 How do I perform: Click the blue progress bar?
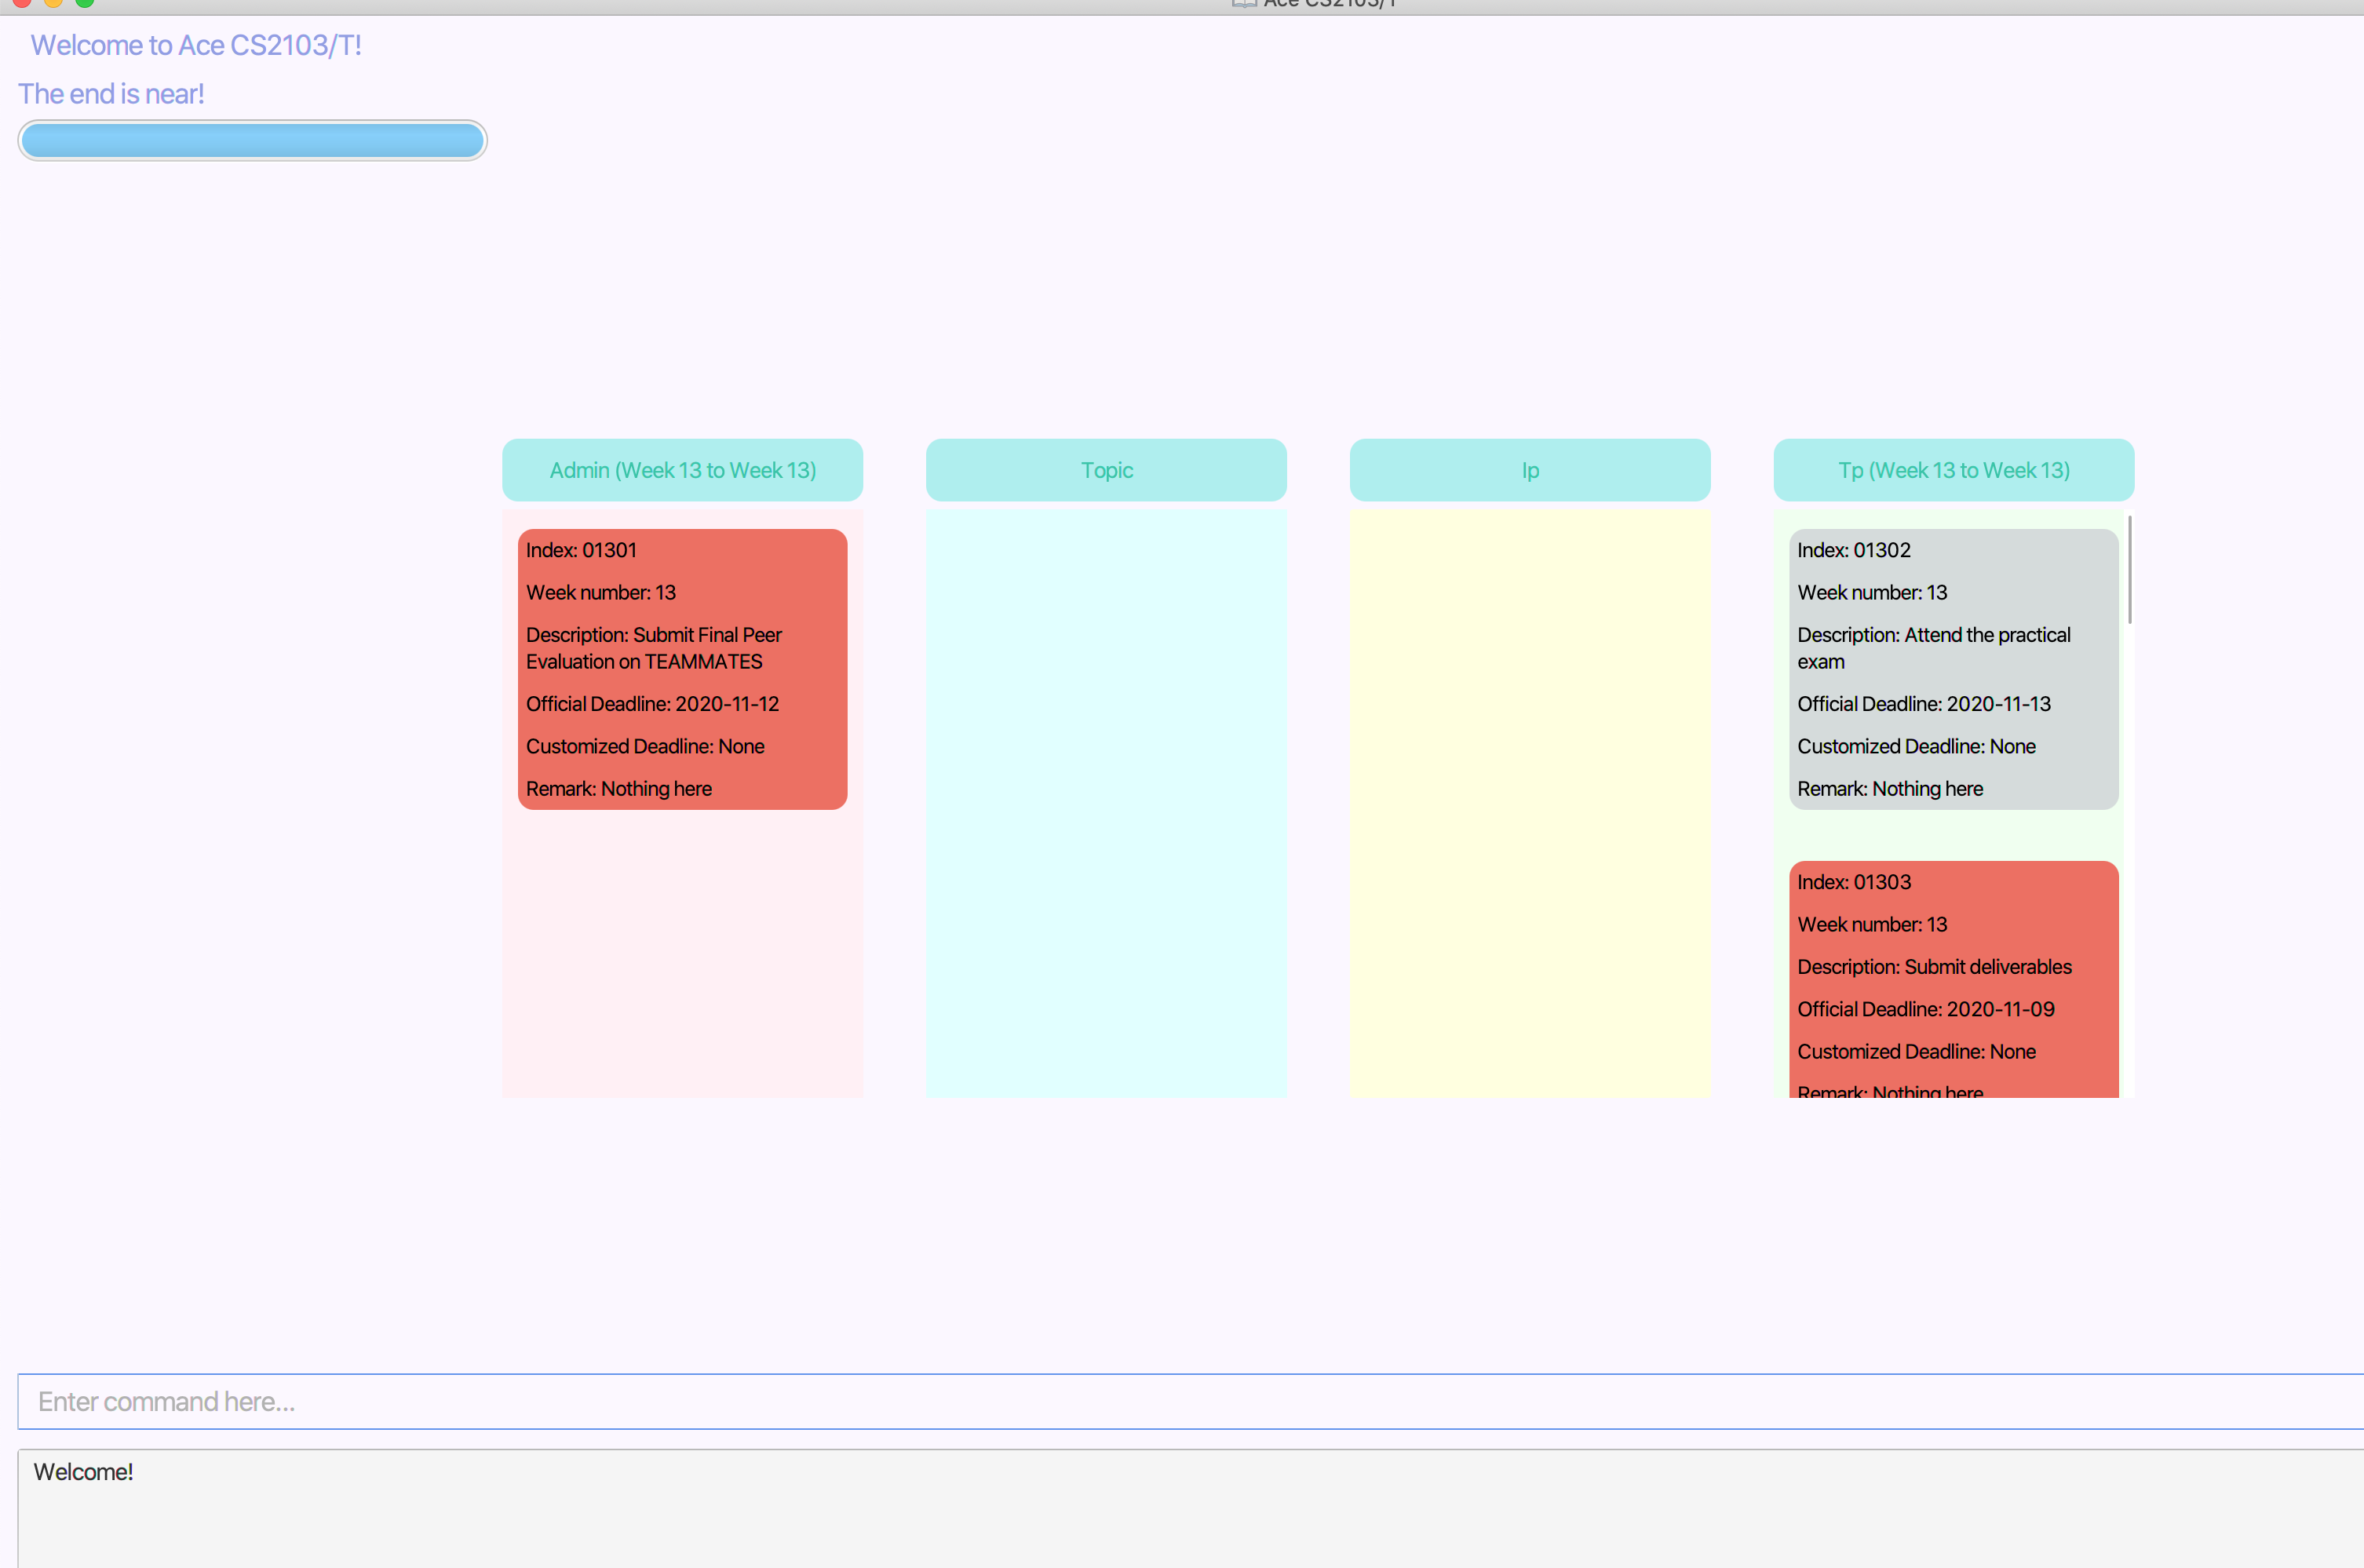[252, 141]
